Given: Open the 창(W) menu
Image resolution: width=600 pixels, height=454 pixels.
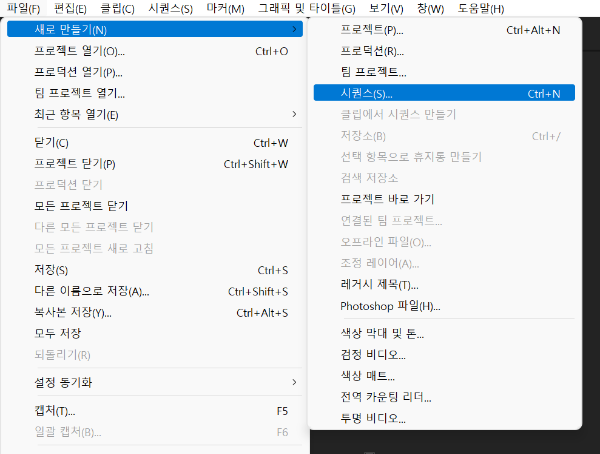Looking at the screenshot, I should (x=430, y=8).
